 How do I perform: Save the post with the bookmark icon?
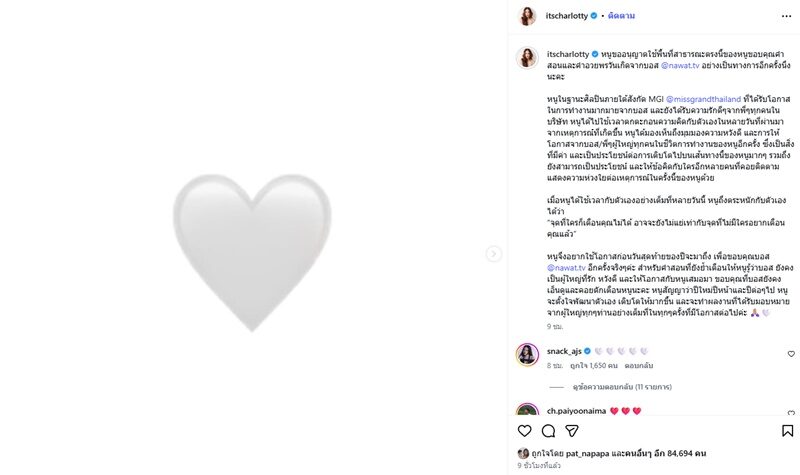click(787, 431)
